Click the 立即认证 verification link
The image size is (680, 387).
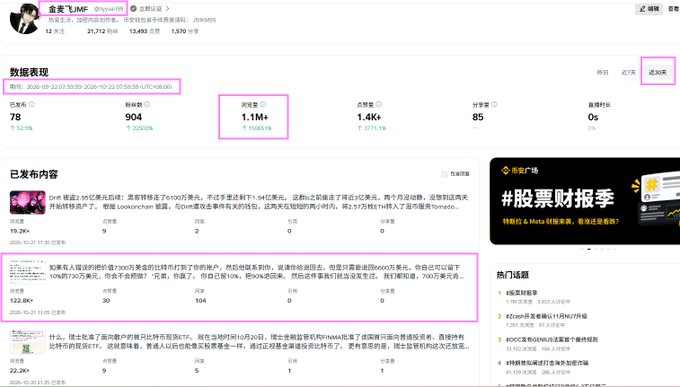coord(150,9)
